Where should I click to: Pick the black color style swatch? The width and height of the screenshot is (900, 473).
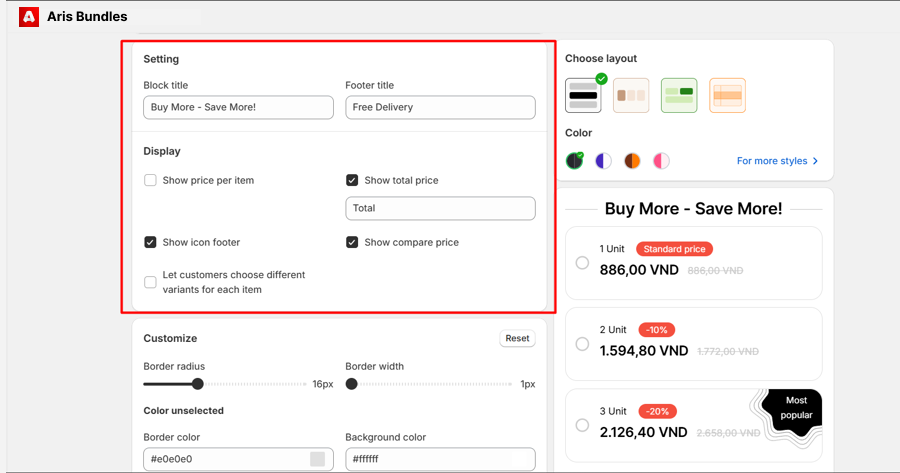(575, 161)
